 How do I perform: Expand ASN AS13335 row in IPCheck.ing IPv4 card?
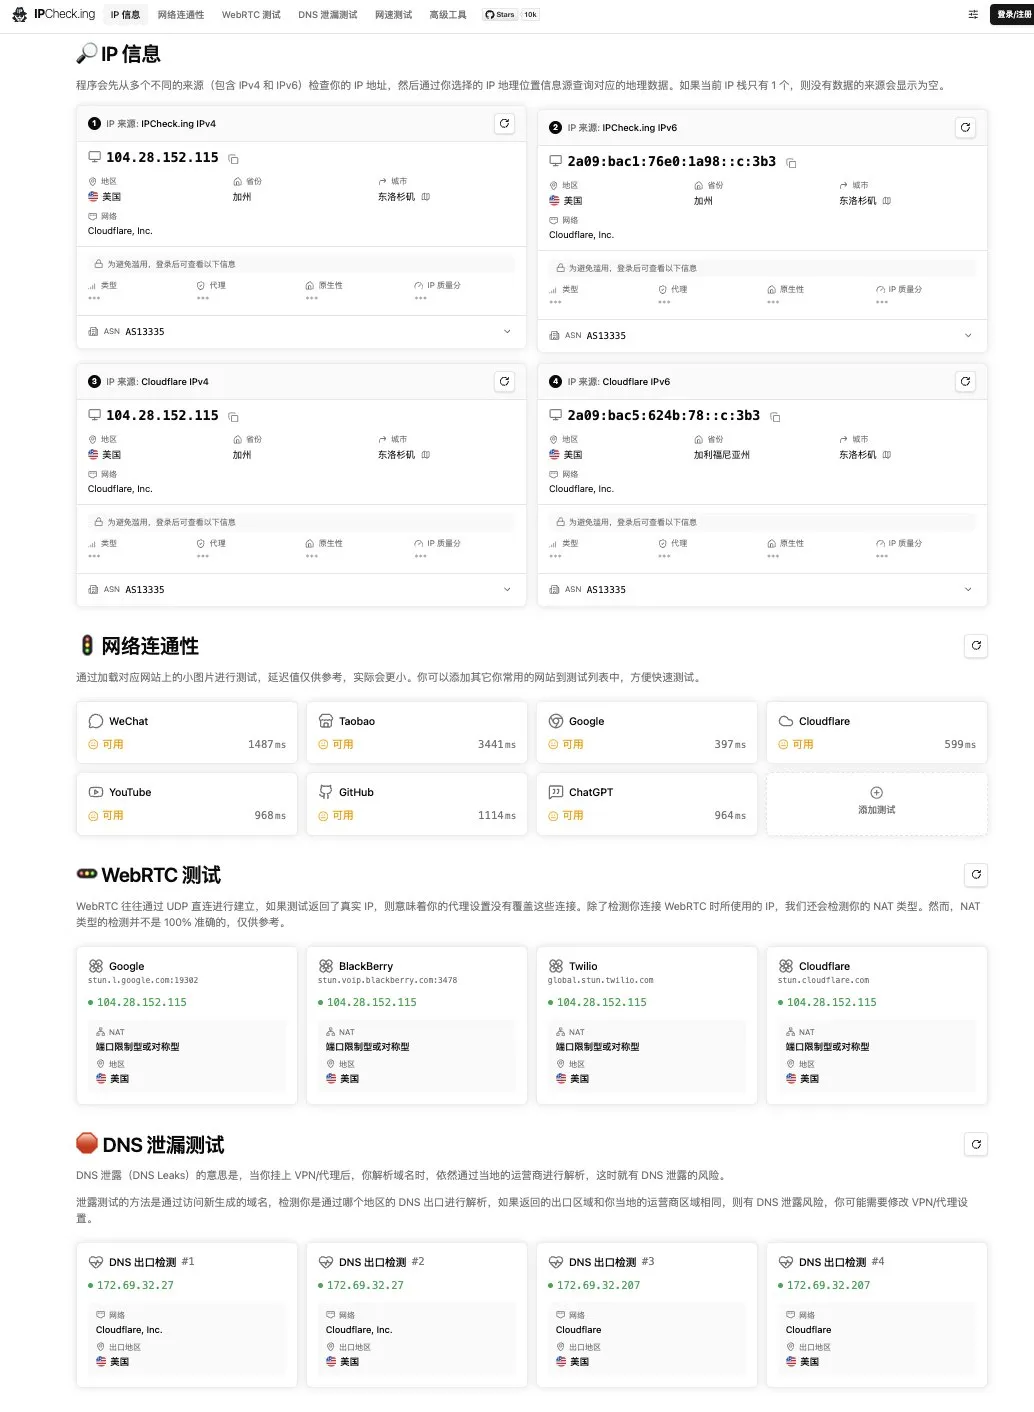301,332
